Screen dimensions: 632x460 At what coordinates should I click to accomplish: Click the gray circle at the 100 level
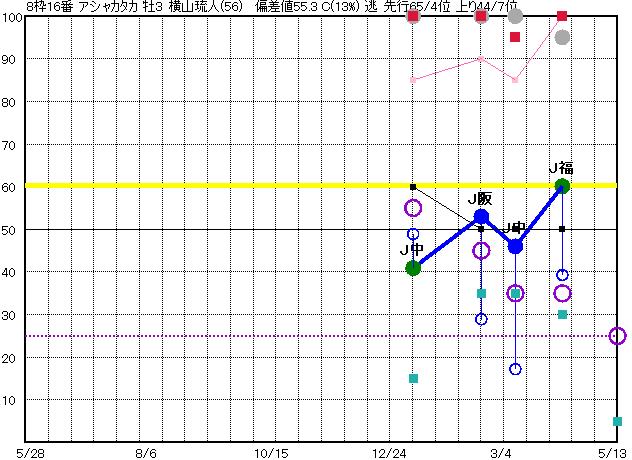pos(515,16)
